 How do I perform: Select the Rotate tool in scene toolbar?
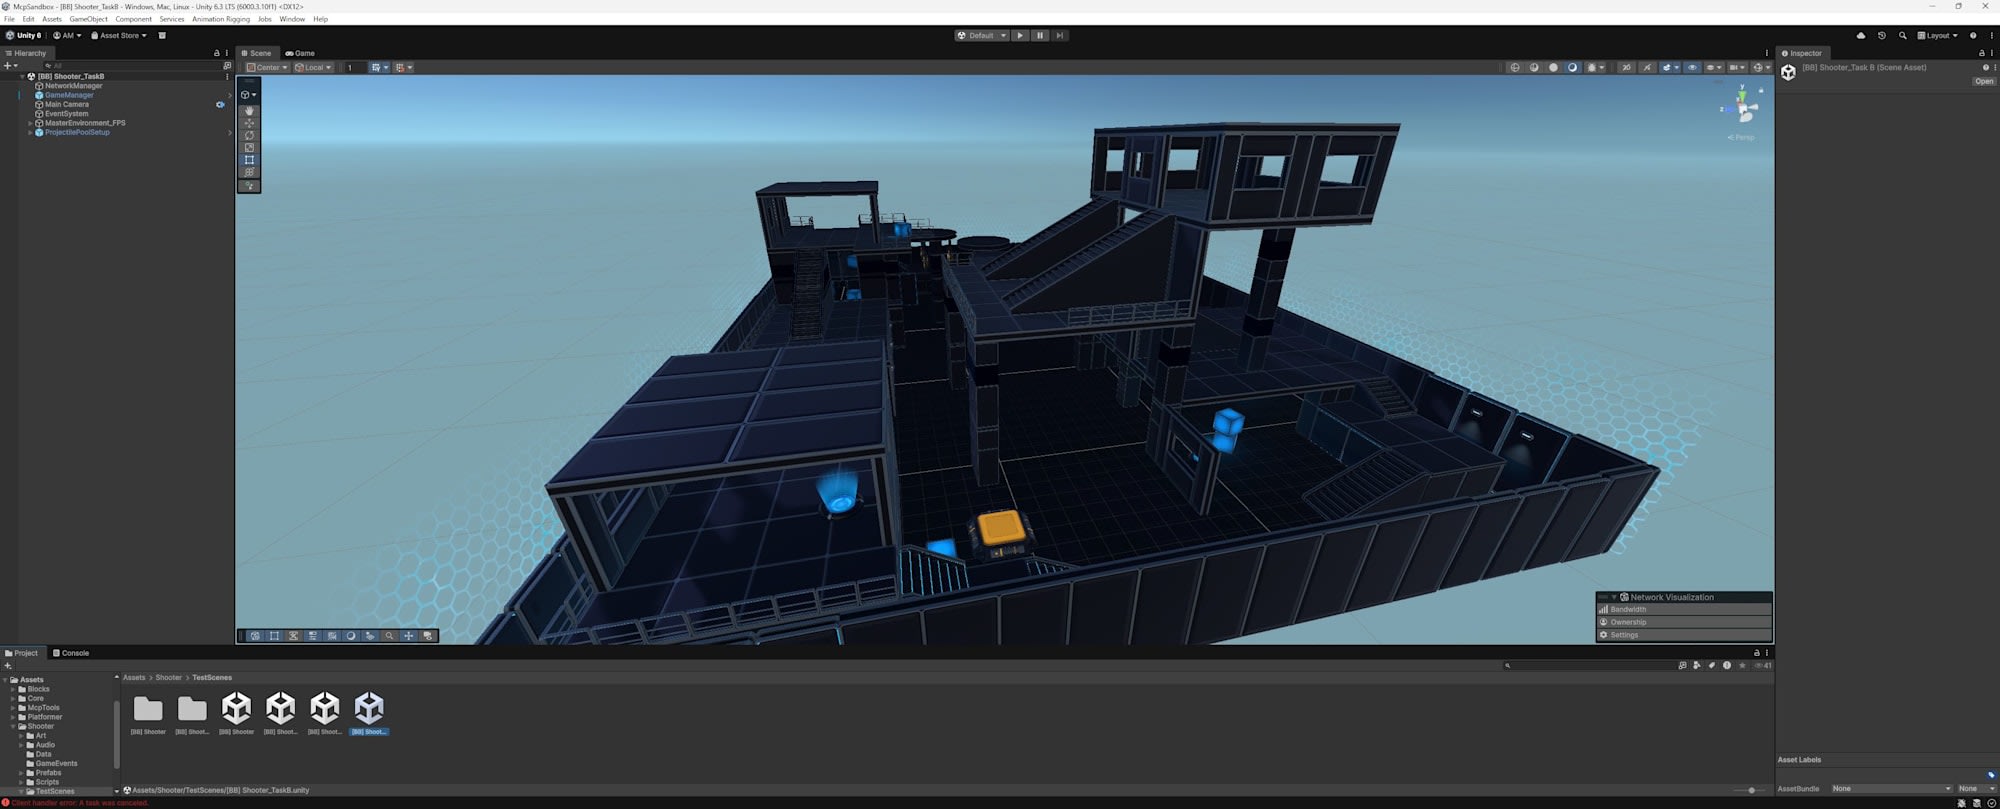[x=250, y=135]
